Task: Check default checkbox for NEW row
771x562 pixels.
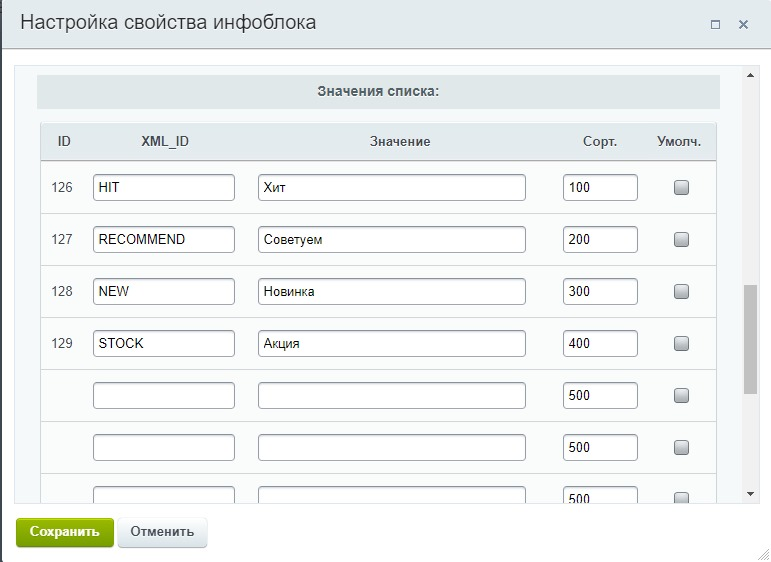Action: tap(681, 291)
